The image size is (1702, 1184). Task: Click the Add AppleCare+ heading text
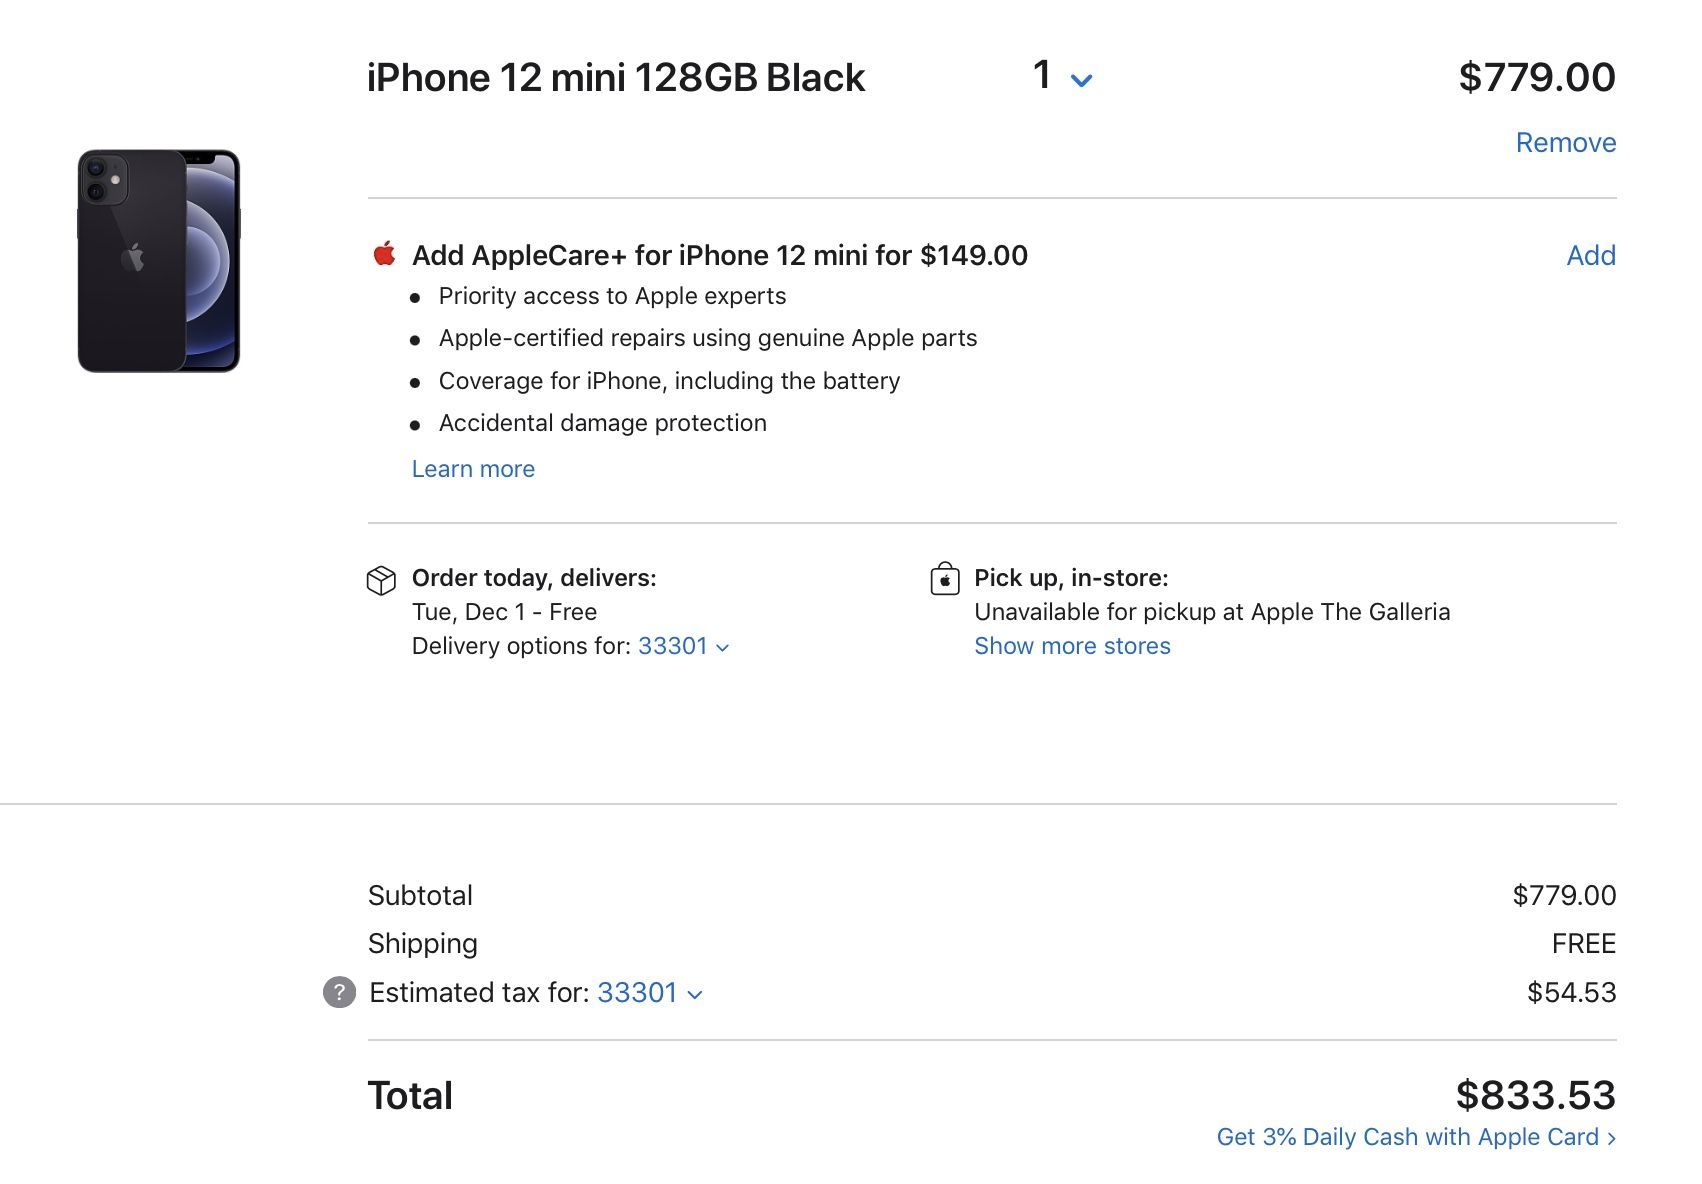coord(720,255)
